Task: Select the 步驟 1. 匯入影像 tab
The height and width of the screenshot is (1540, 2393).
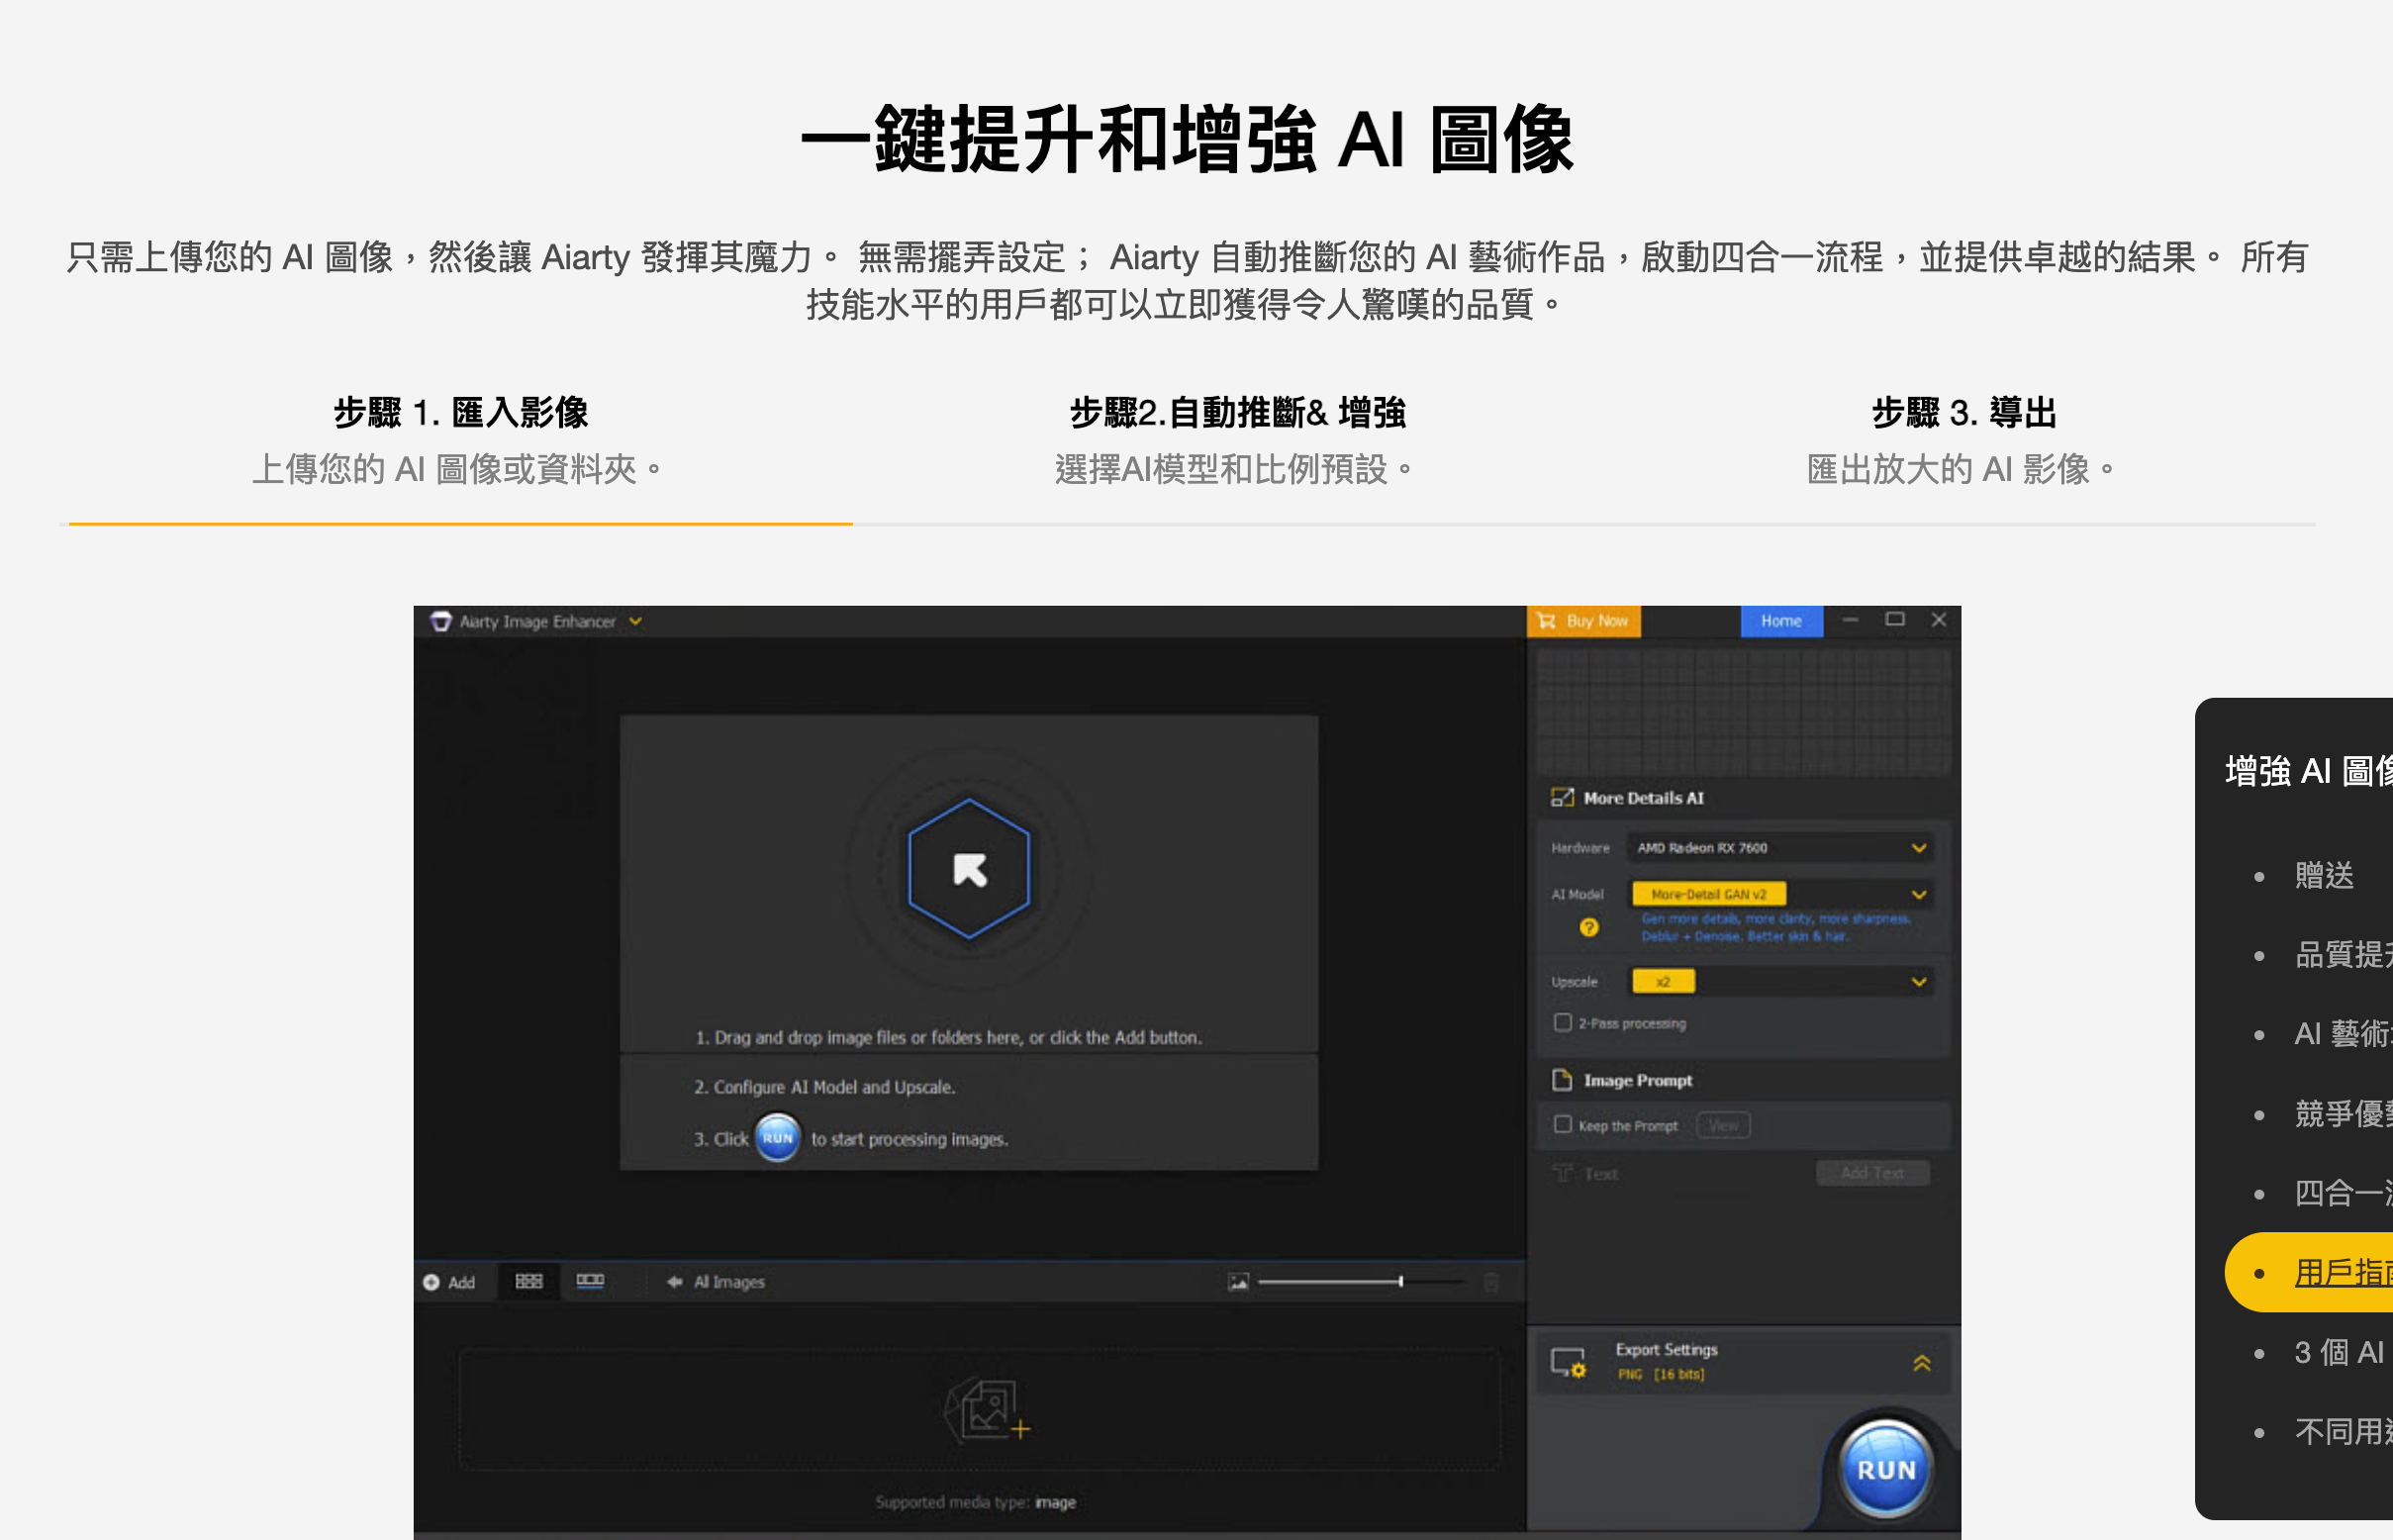Action: (x=460, y=440)
